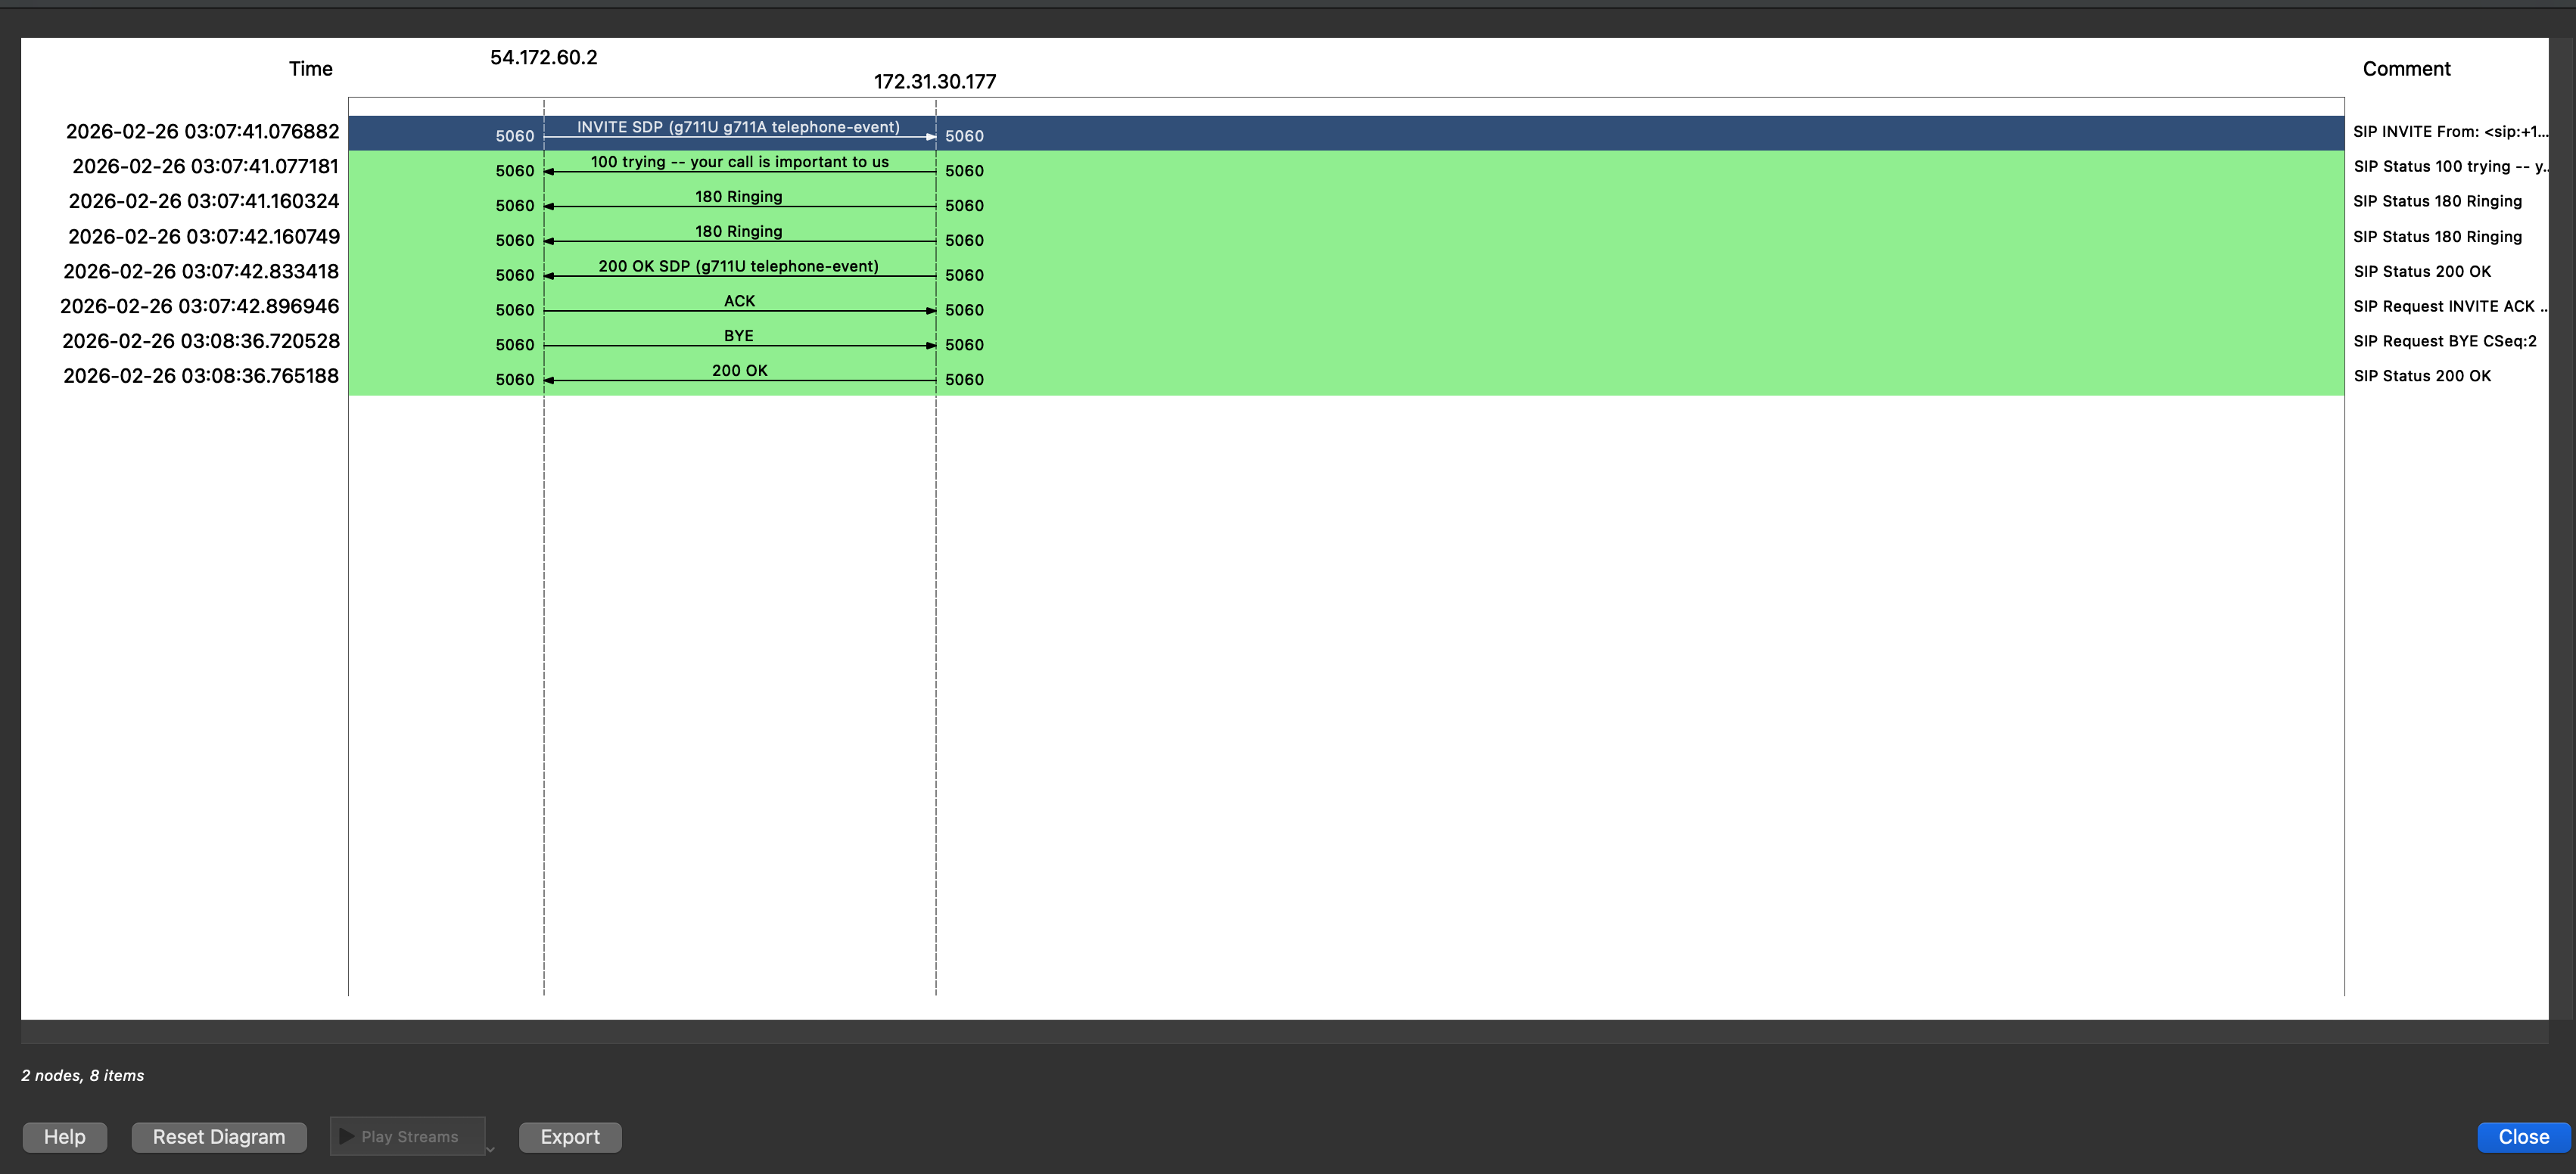Select the BYE message row
This screenshot has width=2576, height=1174.
point(740,340)
